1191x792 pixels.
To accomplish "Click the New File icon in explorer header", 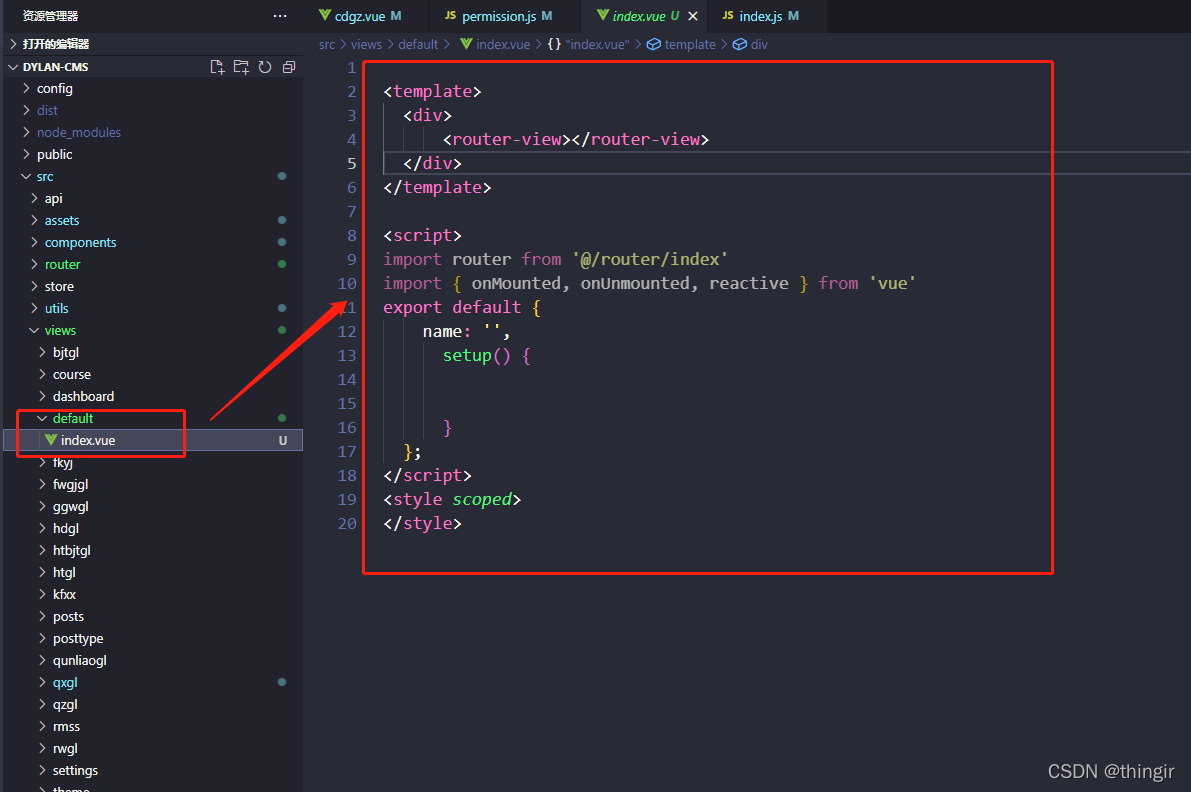I will [217, 67].
